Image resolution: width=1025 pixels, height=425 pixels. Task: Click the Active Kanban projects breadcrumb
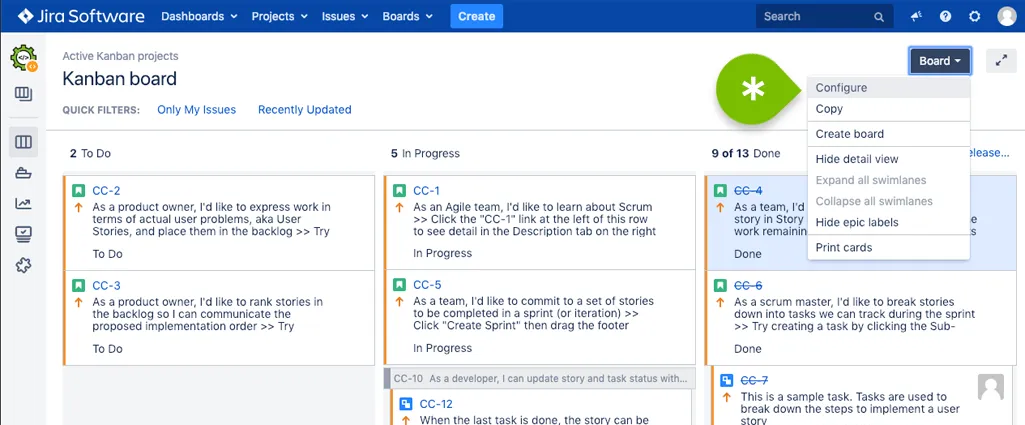[120, 56]
